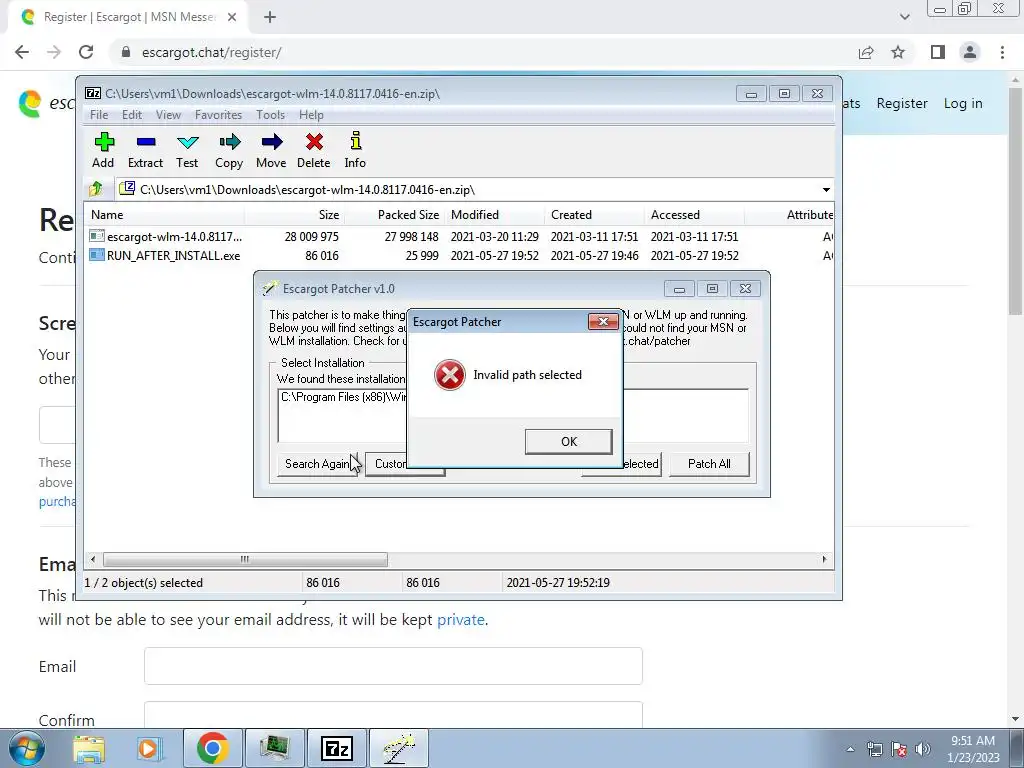Image resolution: width=1024 pixels, height=768 pixels.
Task: Open the 7-Zip View menu
Action: 168,115
